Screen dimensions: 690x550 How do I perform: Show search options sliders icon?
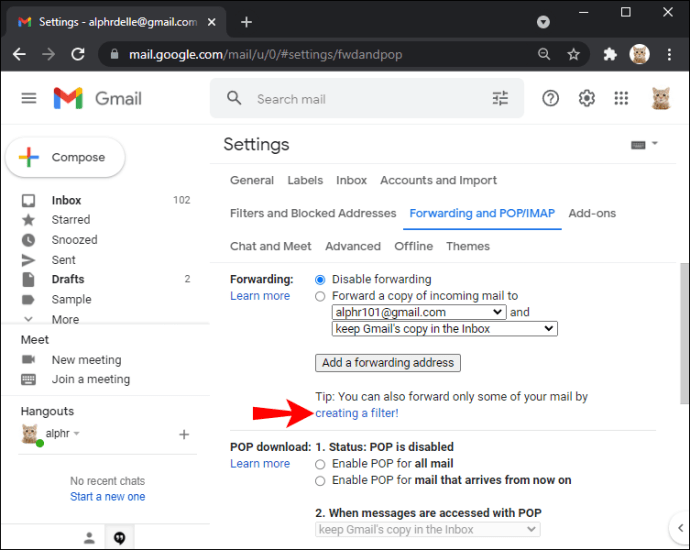click(500, 98)
